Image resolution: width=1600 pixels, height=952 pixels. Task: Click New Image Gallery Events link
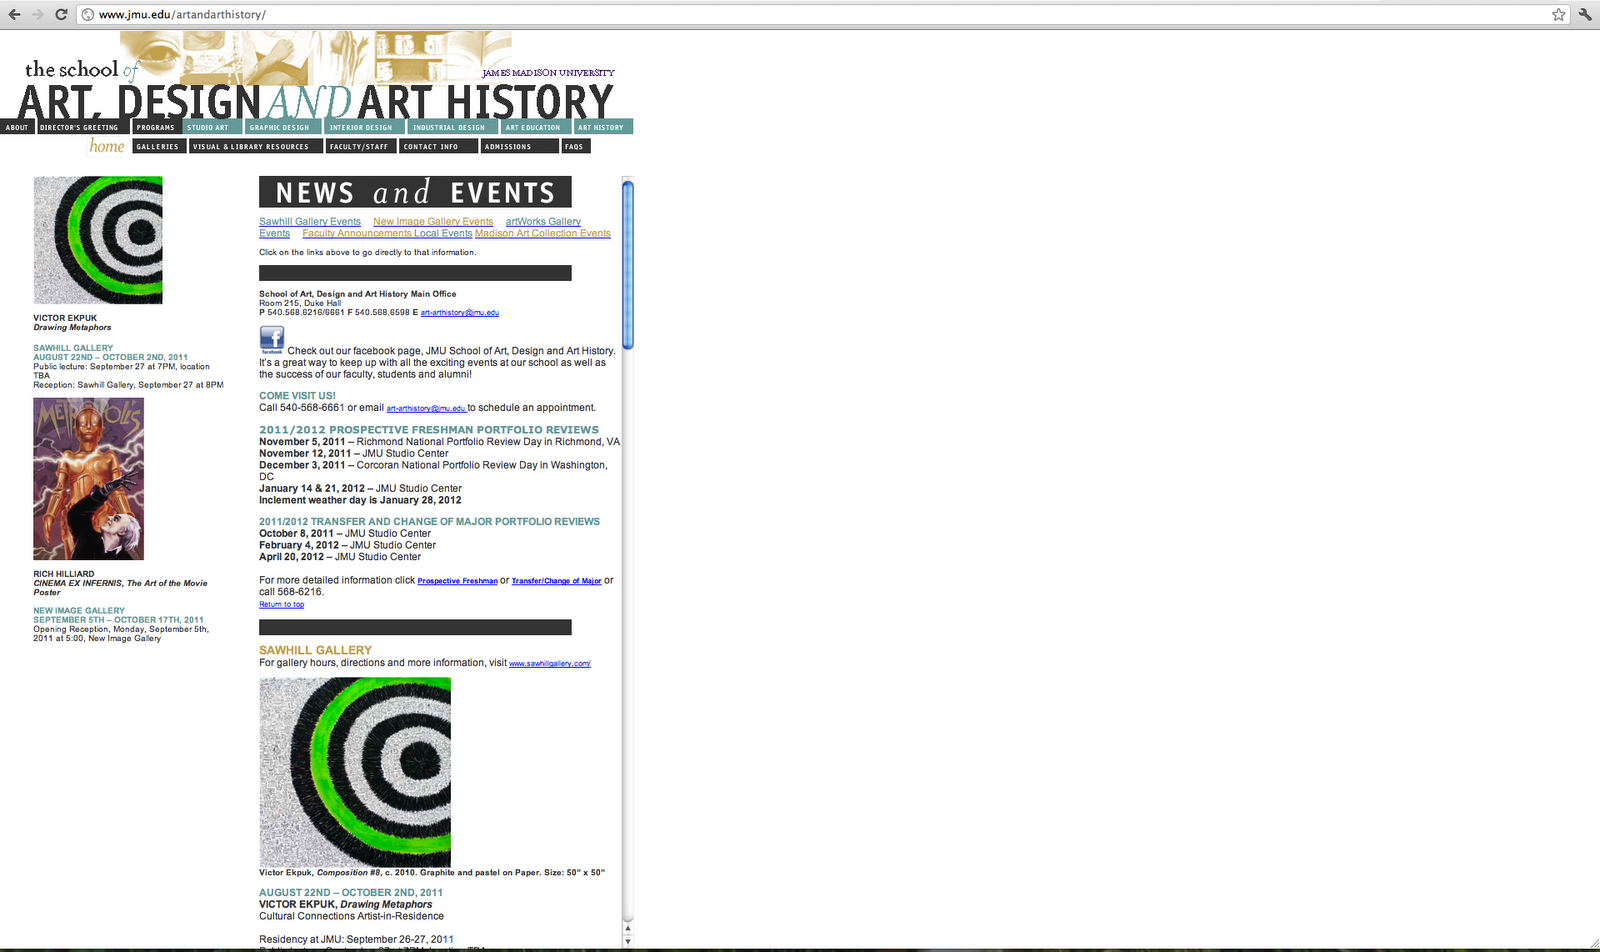(x=433, y=222)
